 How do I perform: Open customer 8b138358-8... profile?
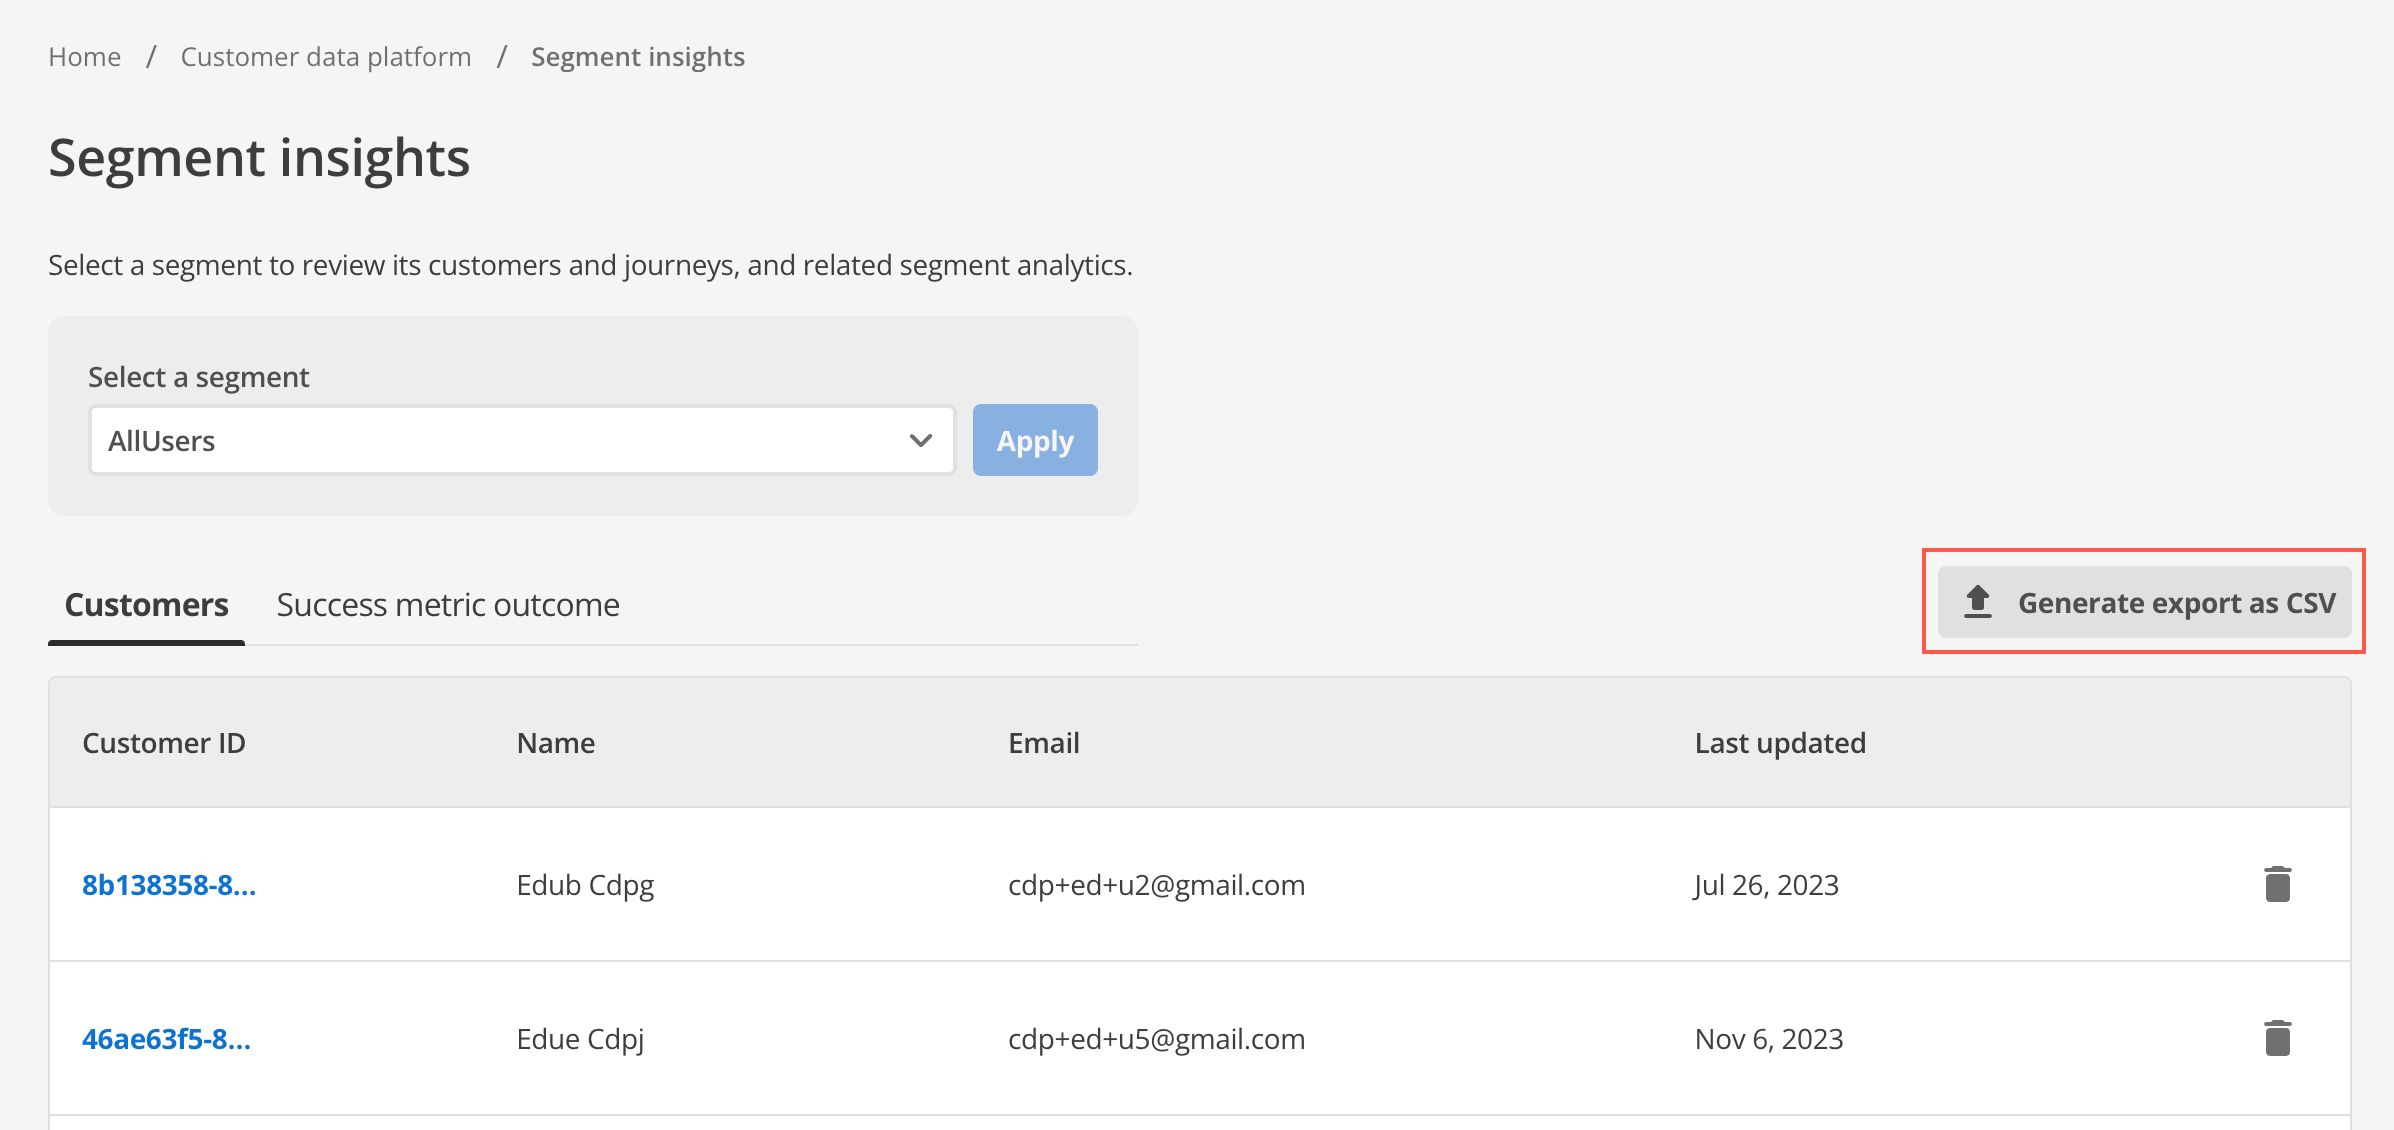[x=169, y=885]
